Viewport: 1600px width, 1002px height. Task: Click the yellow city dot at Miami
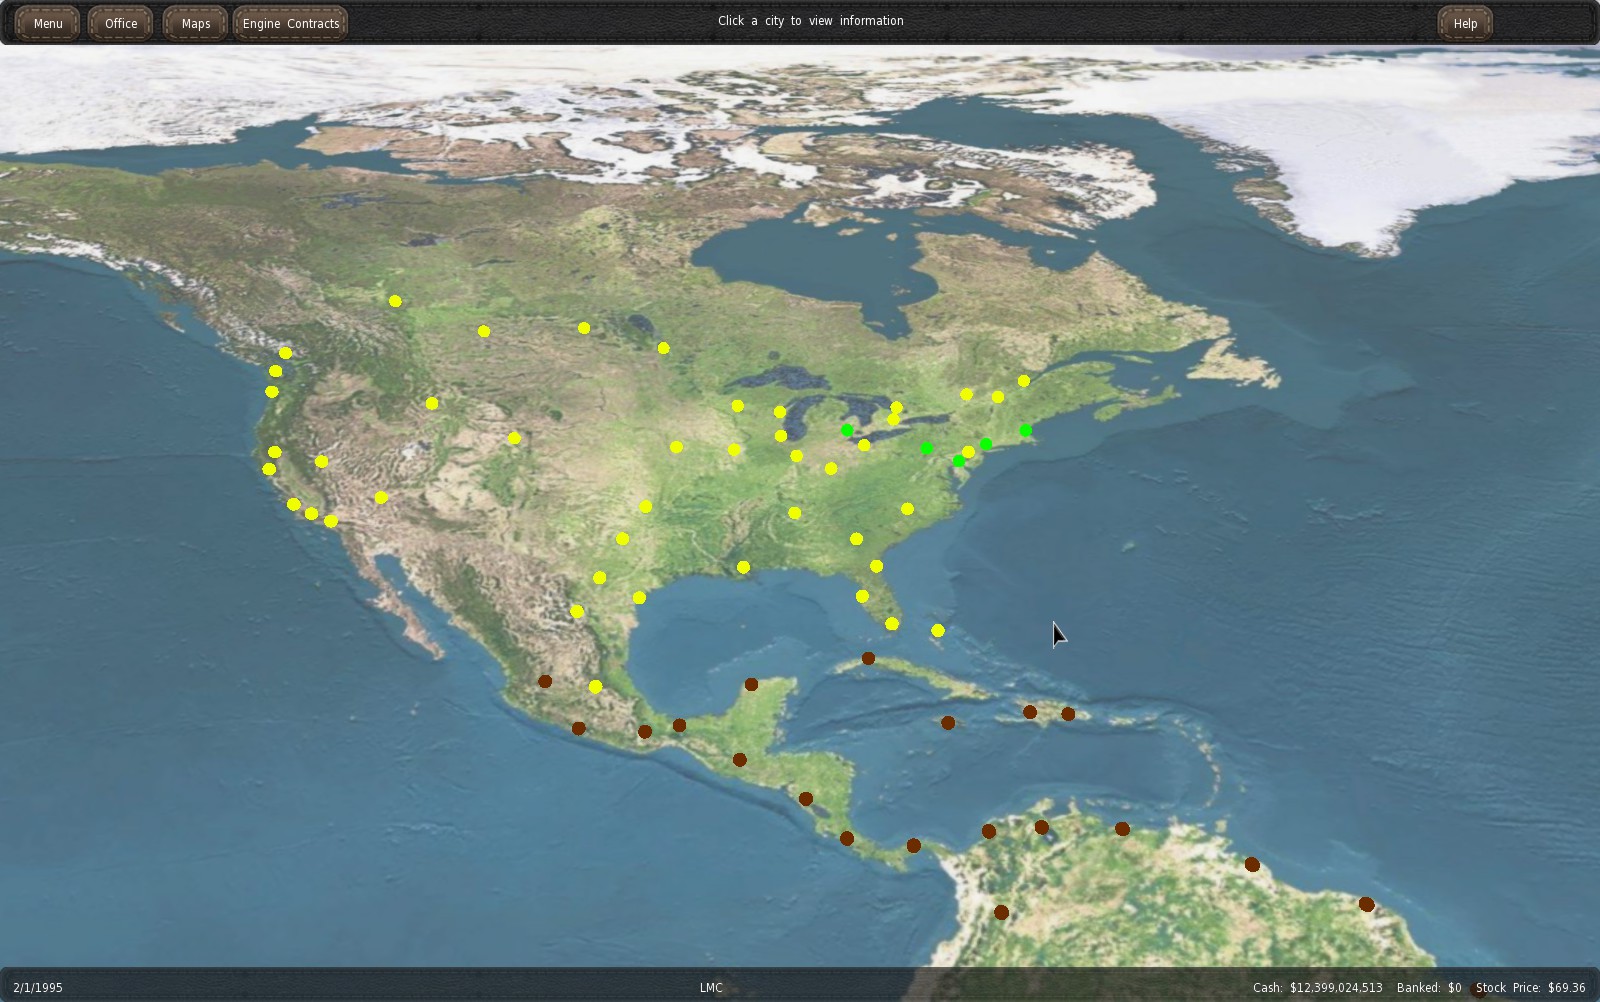tap(892, 624)
